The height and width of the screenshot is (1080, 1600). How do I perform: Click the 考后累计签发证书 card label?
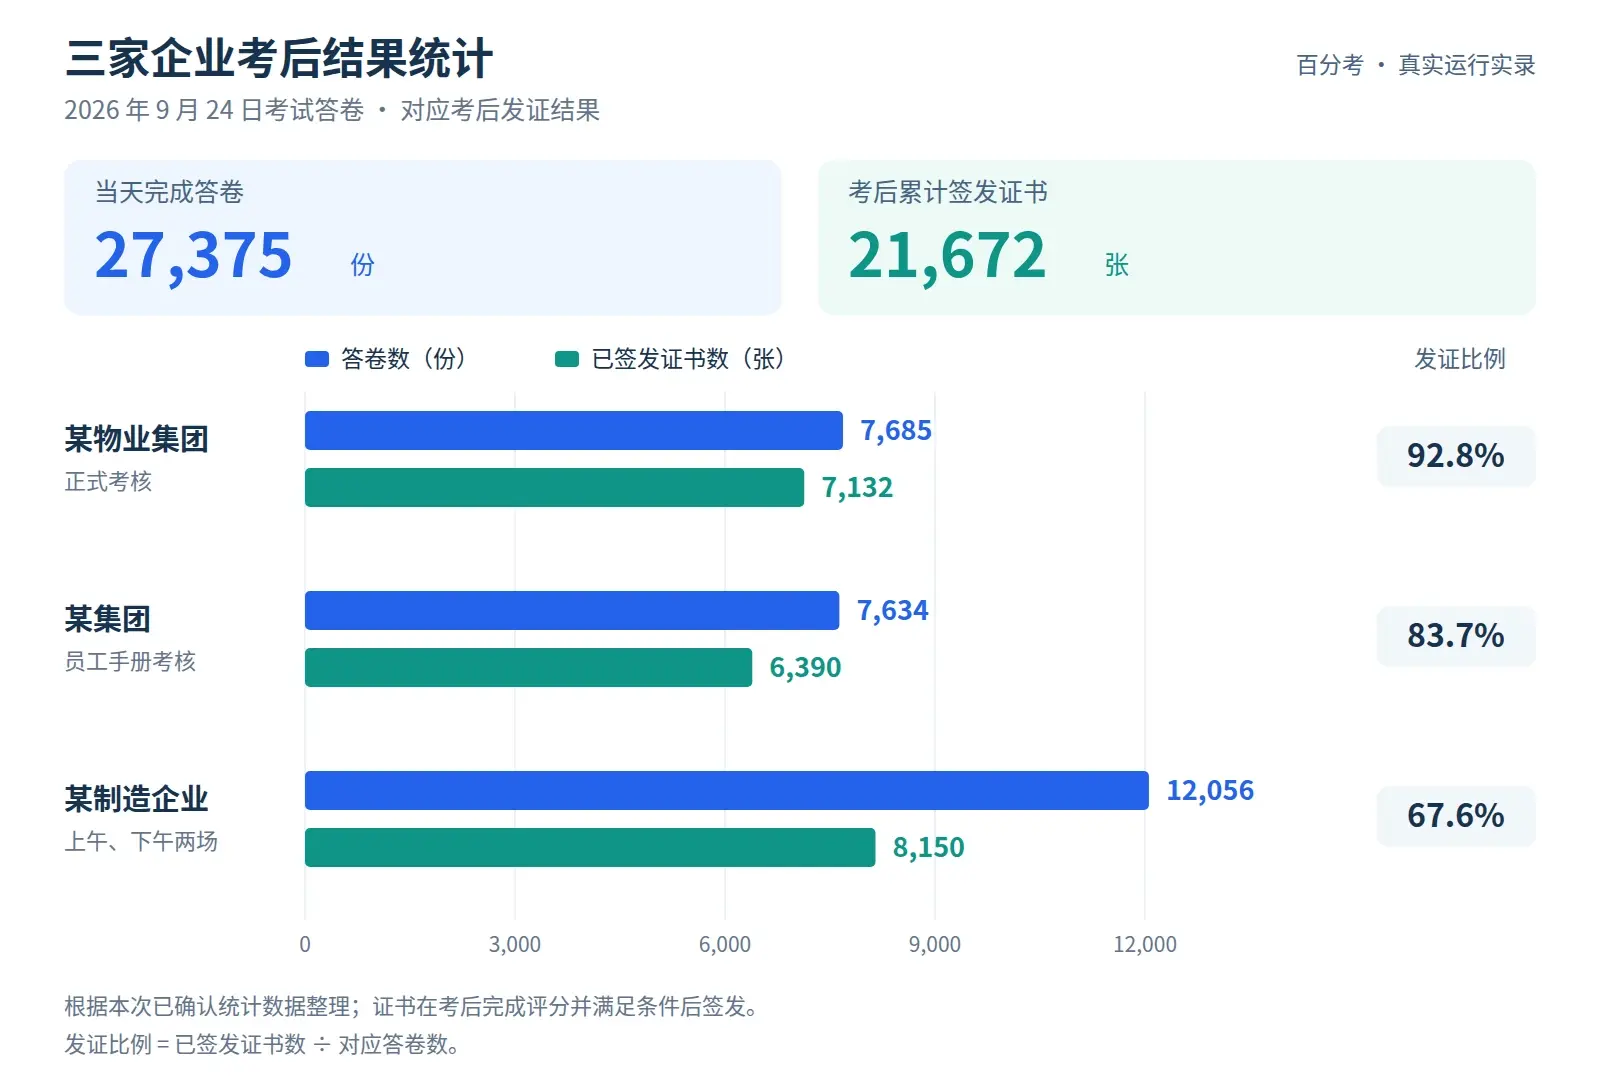pos(948,192)
